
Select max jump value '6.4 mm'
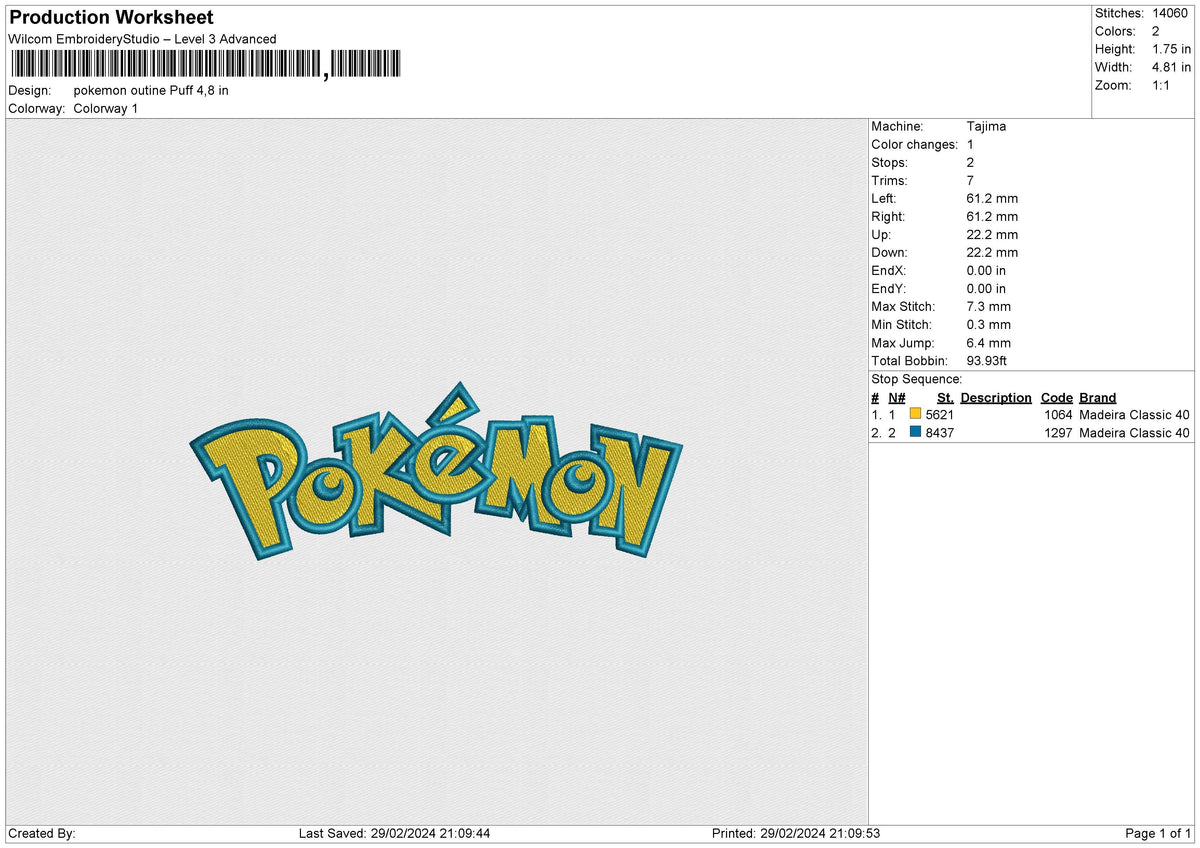coord(989,342)
